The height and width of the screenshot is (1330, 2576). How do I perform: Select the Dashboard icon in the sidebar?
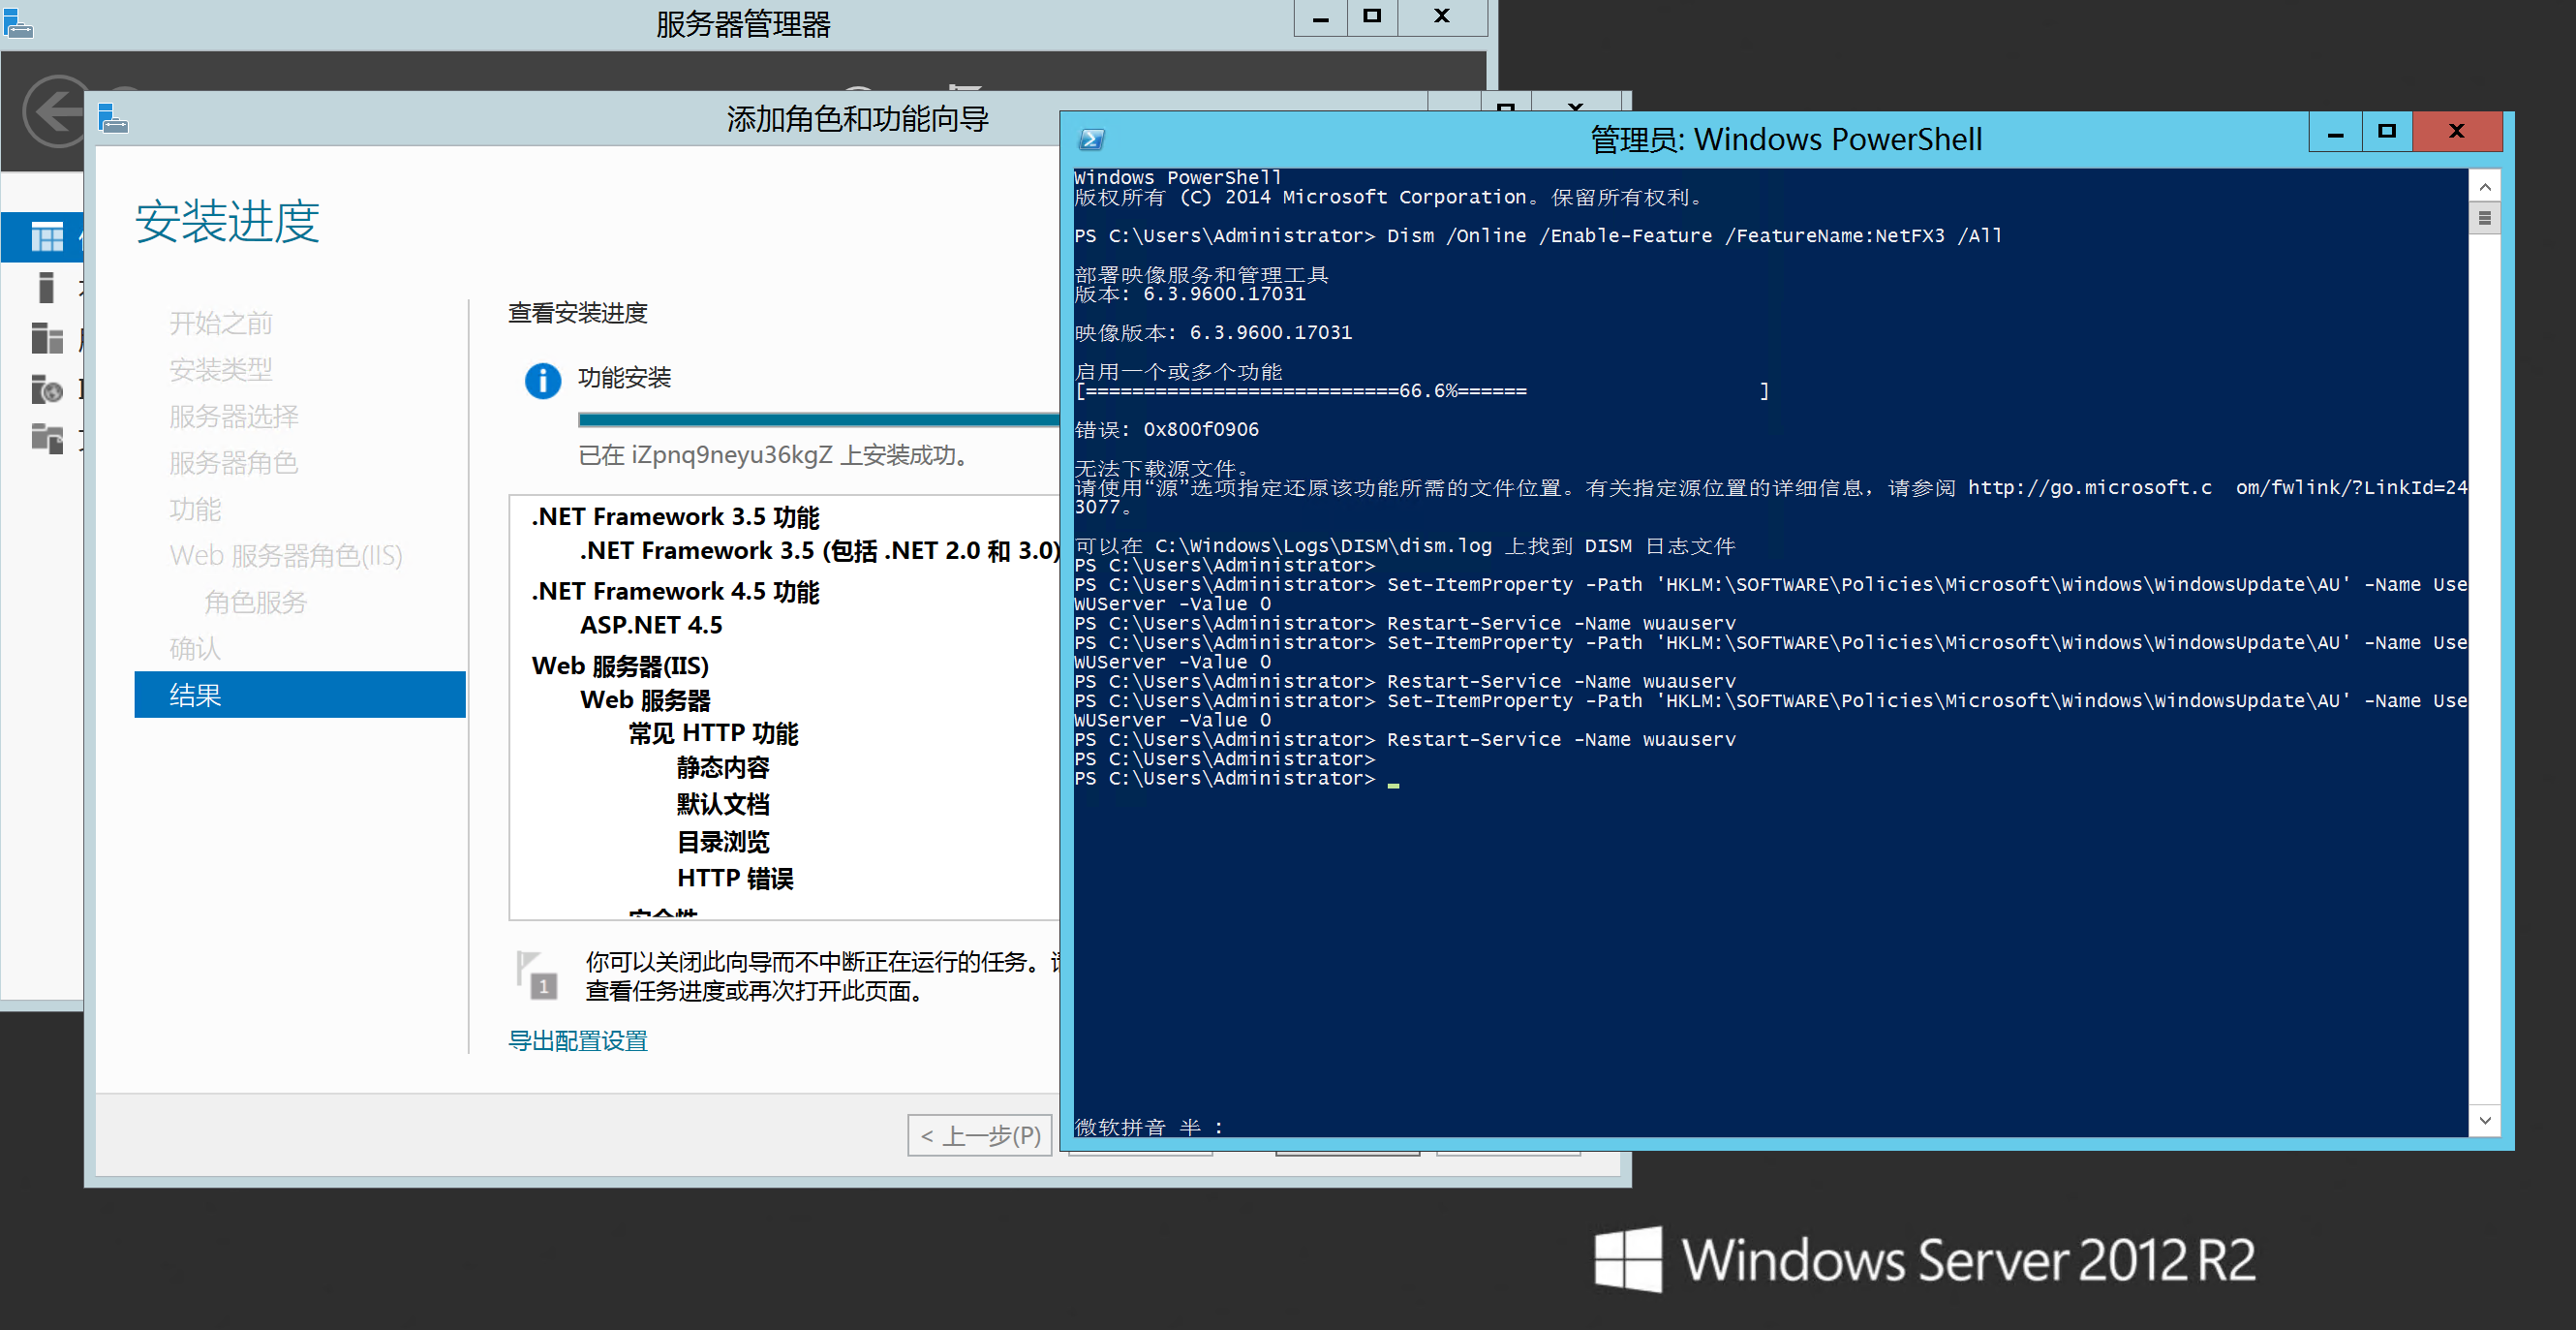pos(46,237)
